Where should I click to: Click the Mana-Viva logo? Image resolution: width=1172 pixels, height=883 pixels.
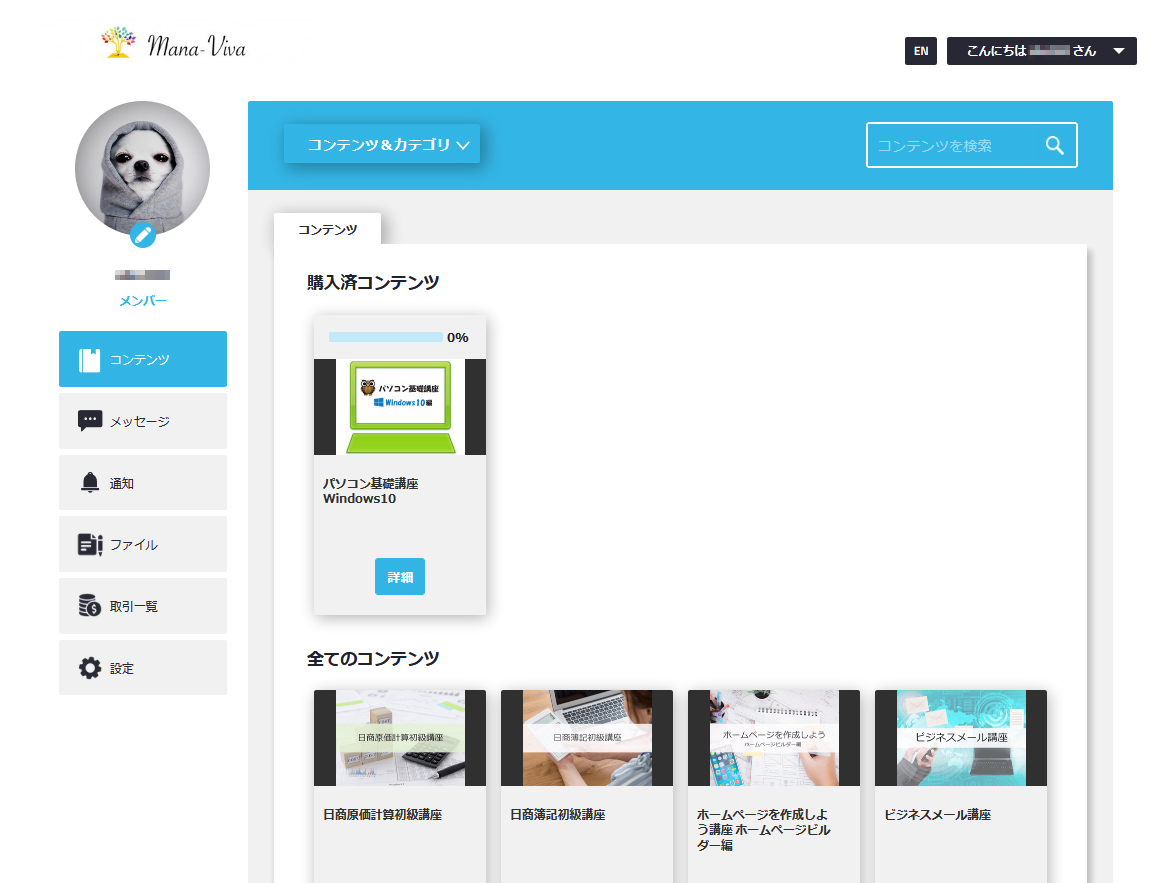point(174,45)
